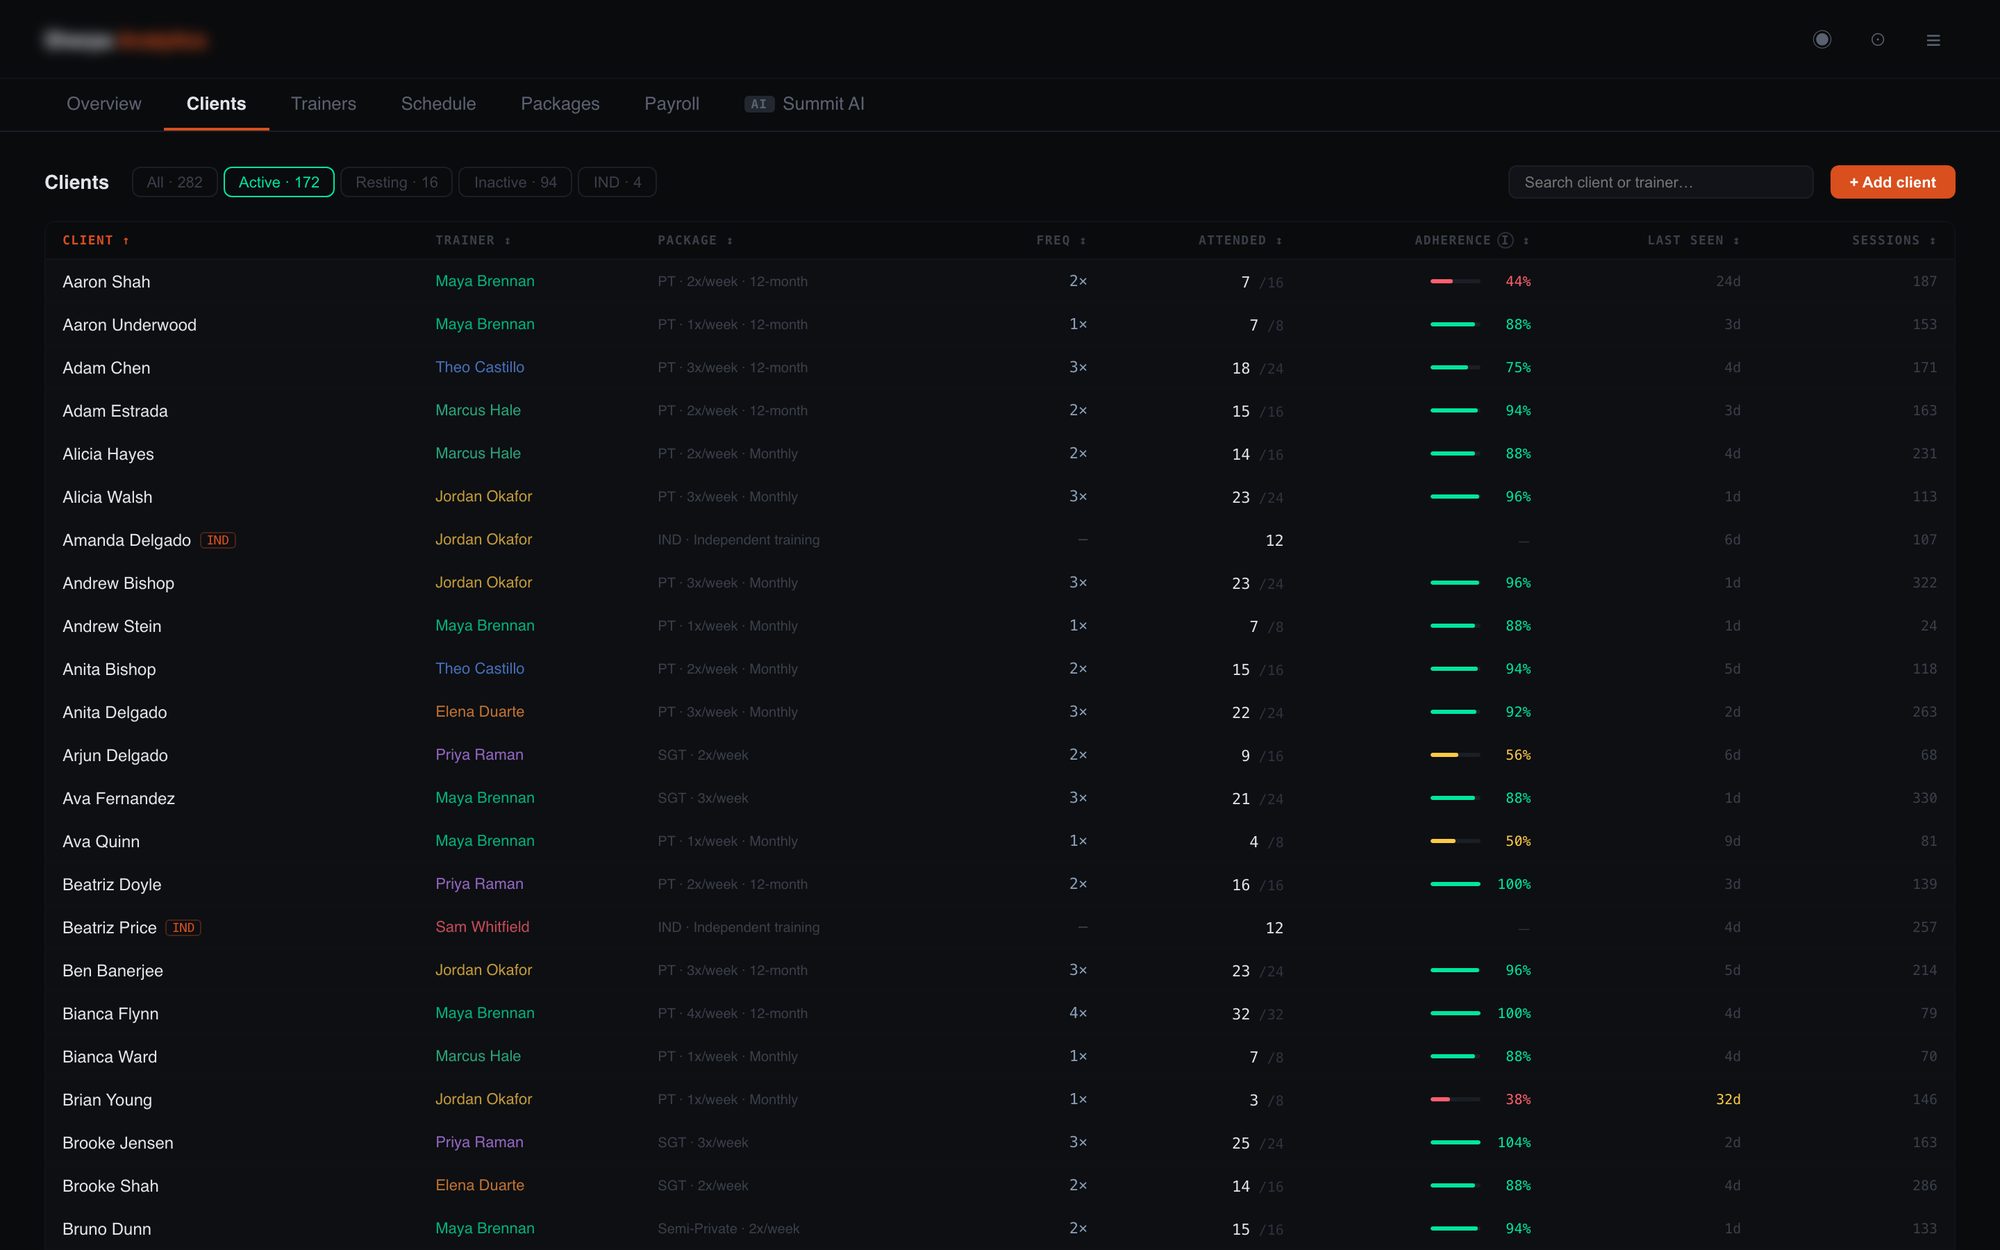Click the IND badge beside Beatriz Price
Viewport: 2000px width, 1250px height.
[184, 928]
